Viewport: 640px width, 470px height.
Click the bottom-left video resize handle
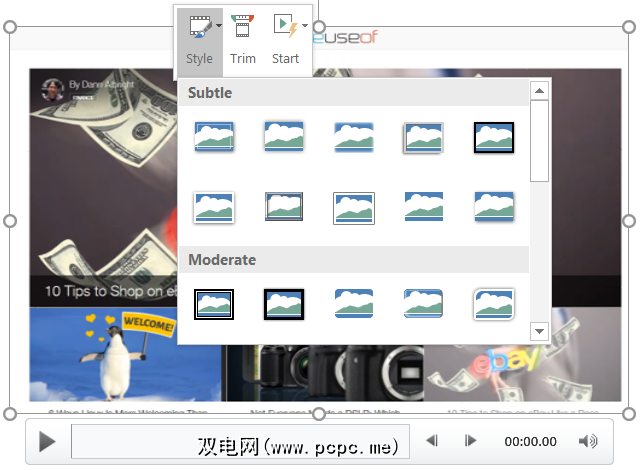click(10, 414)
